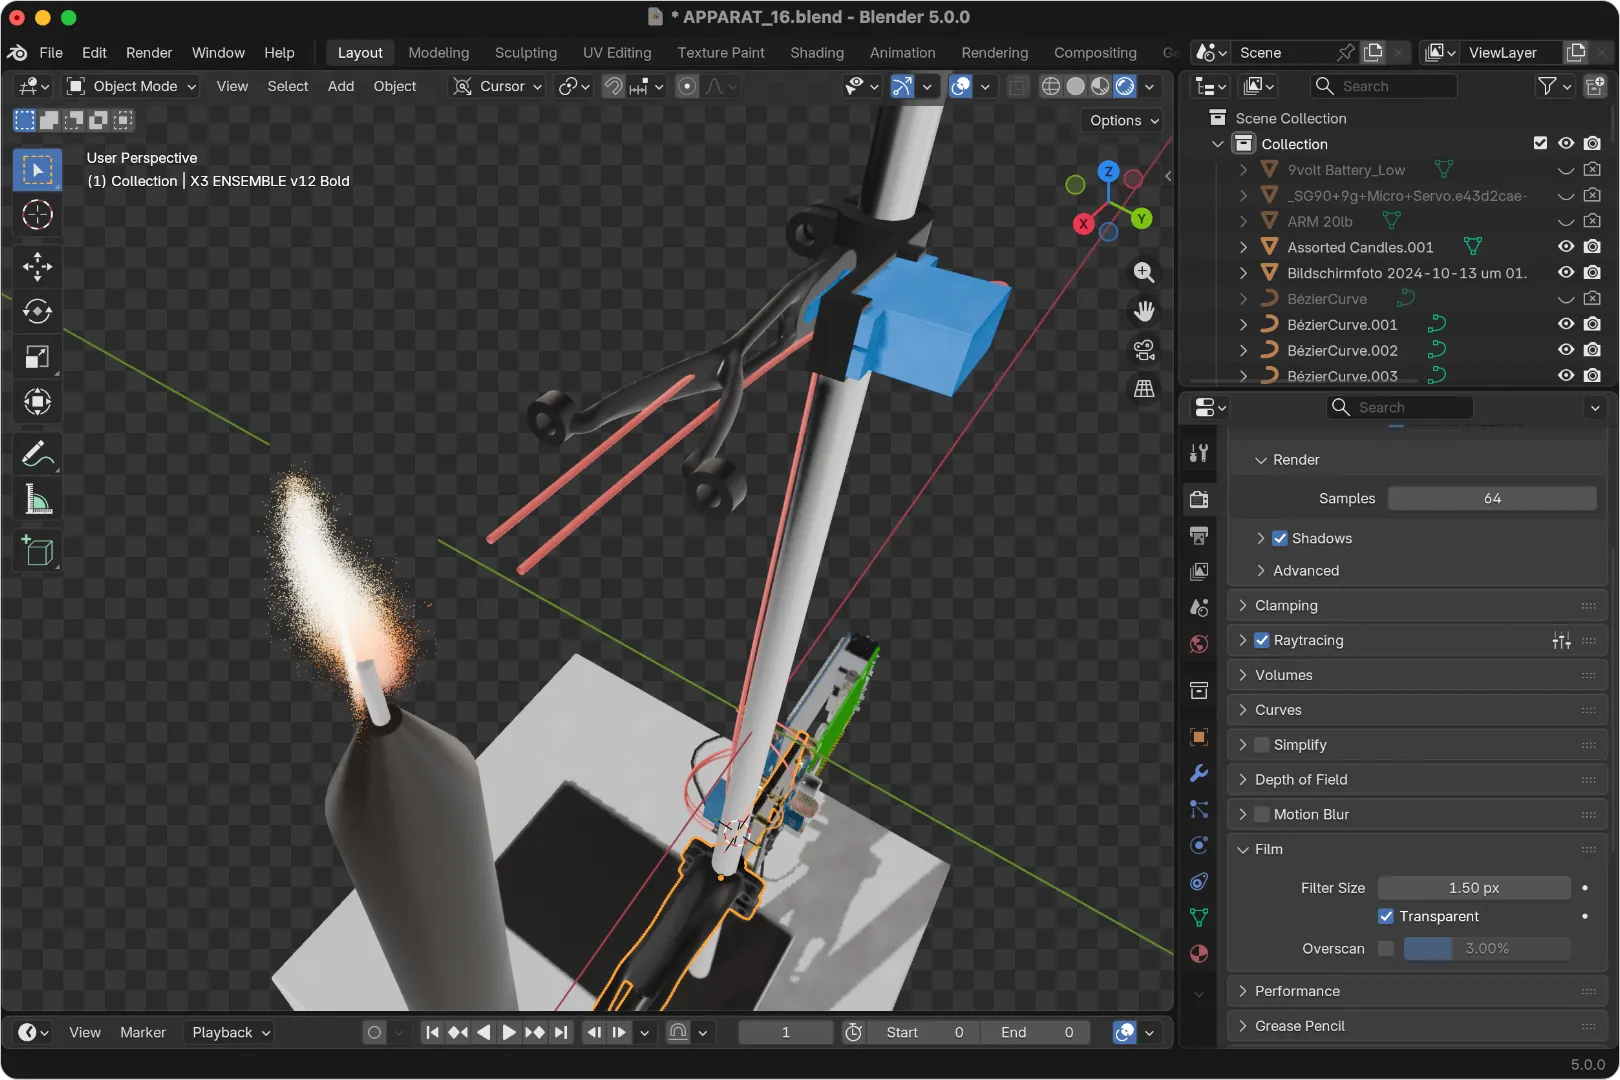This screenshot has width=1620, height=1080.
Task: Expand the Motion Blur section
Action: tap(1242, 814)
